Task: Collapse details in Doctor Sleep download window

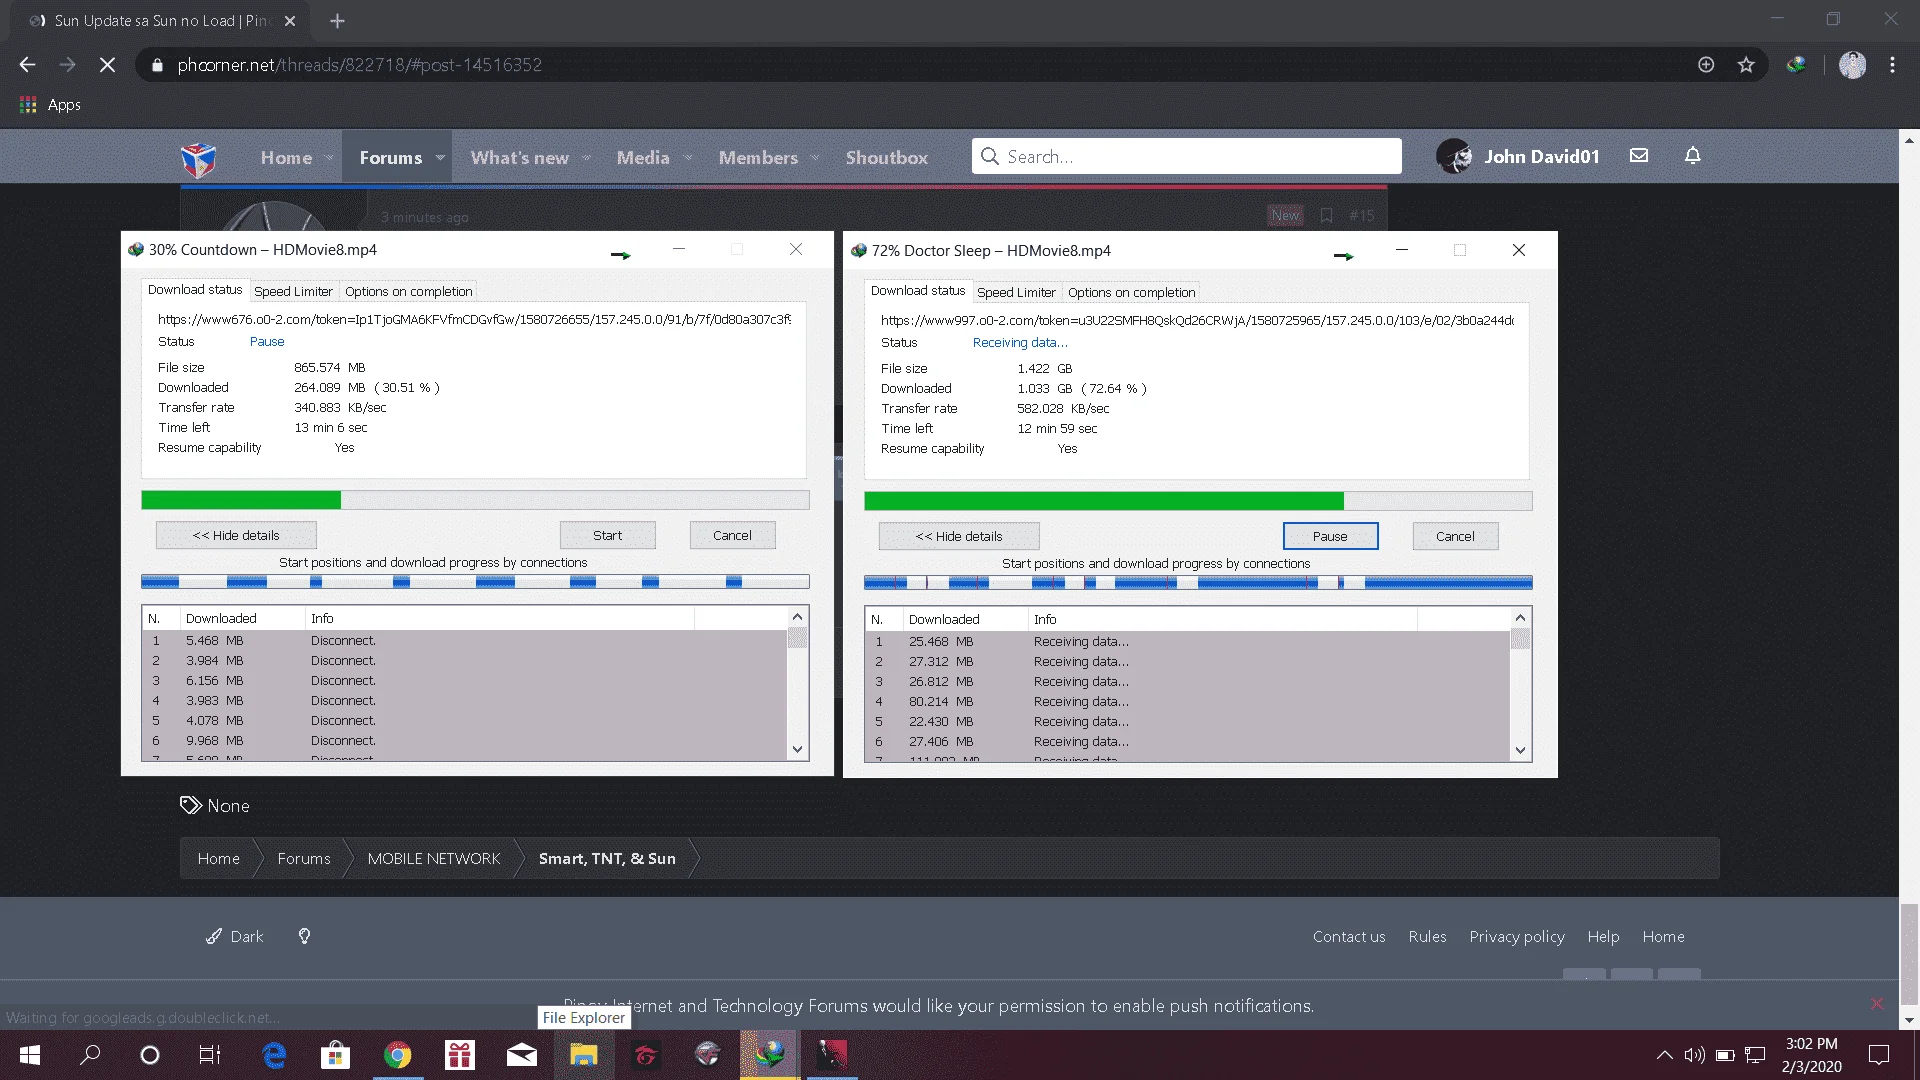Action: (x=959, y=536)
